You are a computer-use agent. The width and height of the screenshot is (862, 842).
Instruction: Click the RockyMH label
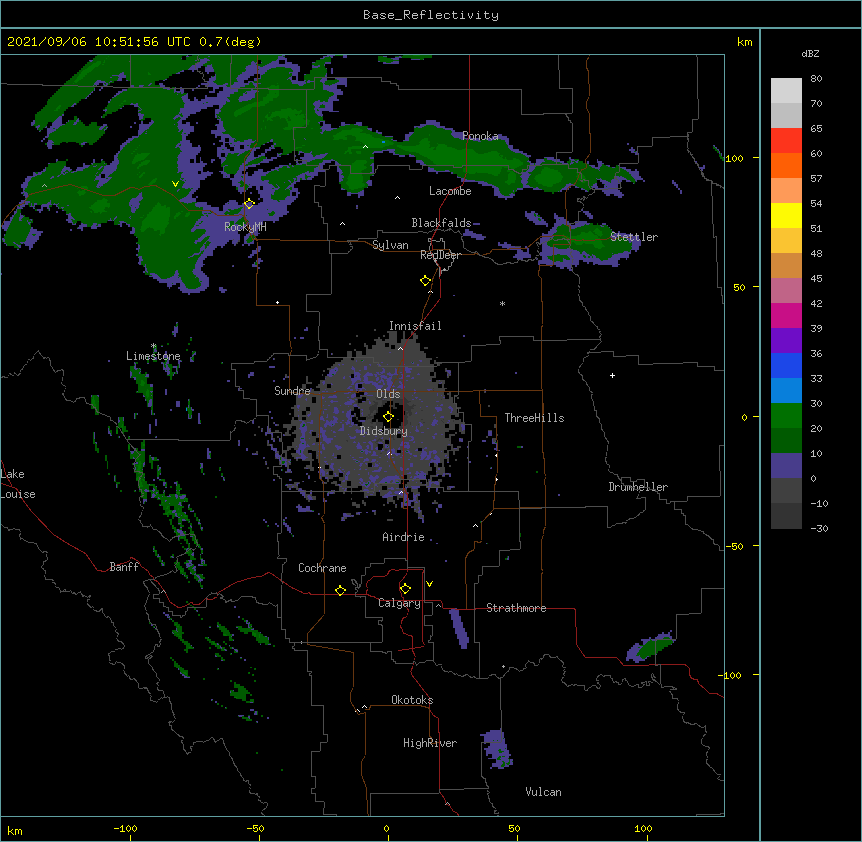[245, 226]
